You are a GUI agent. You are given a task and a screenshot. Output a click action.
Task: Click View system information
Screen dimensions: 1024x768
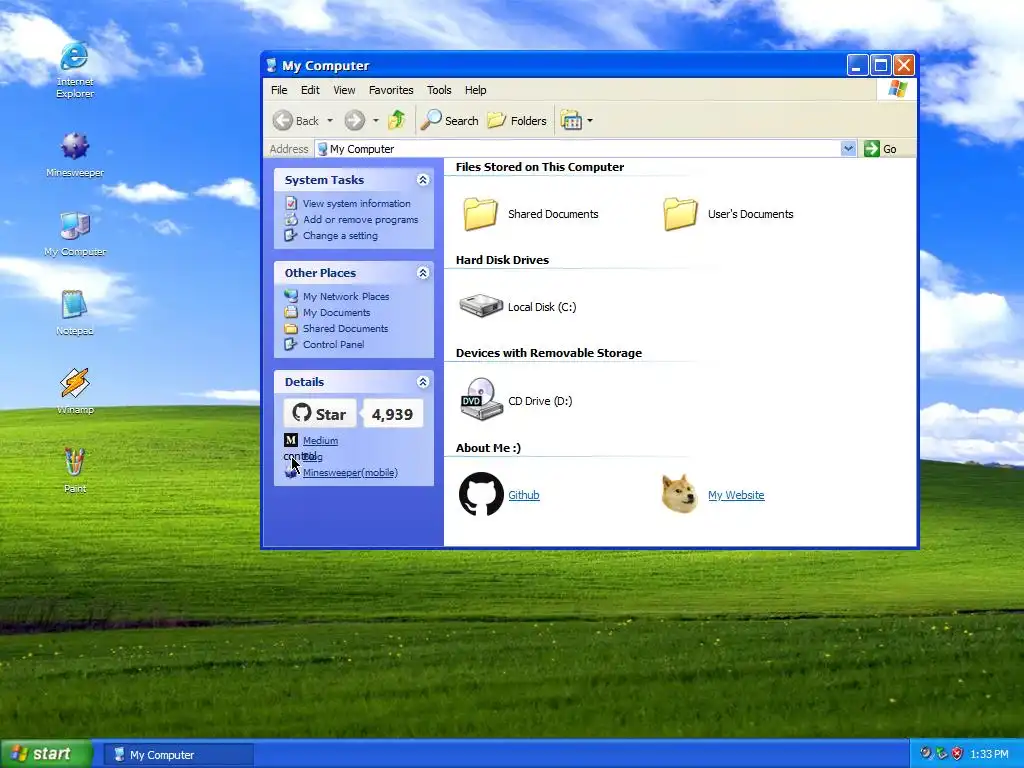(x=357, y=204)
